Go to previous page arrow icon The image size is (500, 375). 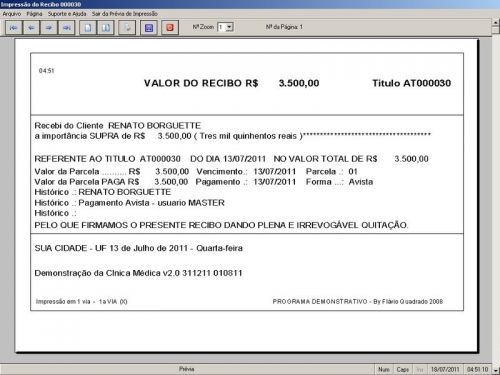point(31,27)
